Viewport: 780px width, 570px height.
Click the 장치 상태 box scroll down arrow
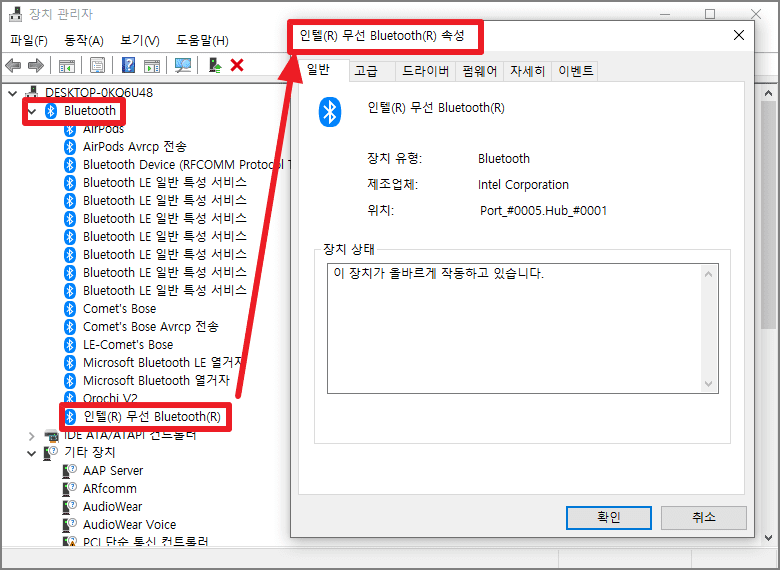[709, 383]
